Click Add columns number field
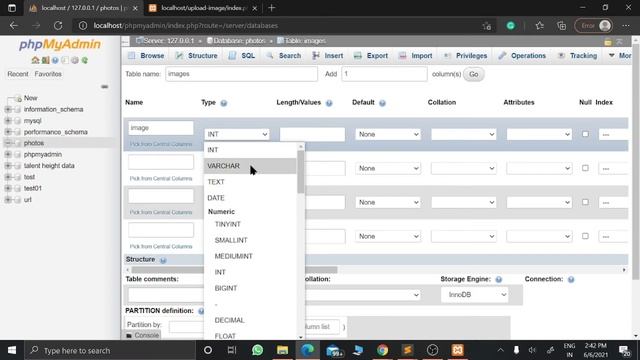 pyautogui.click(x=384, y=74)
